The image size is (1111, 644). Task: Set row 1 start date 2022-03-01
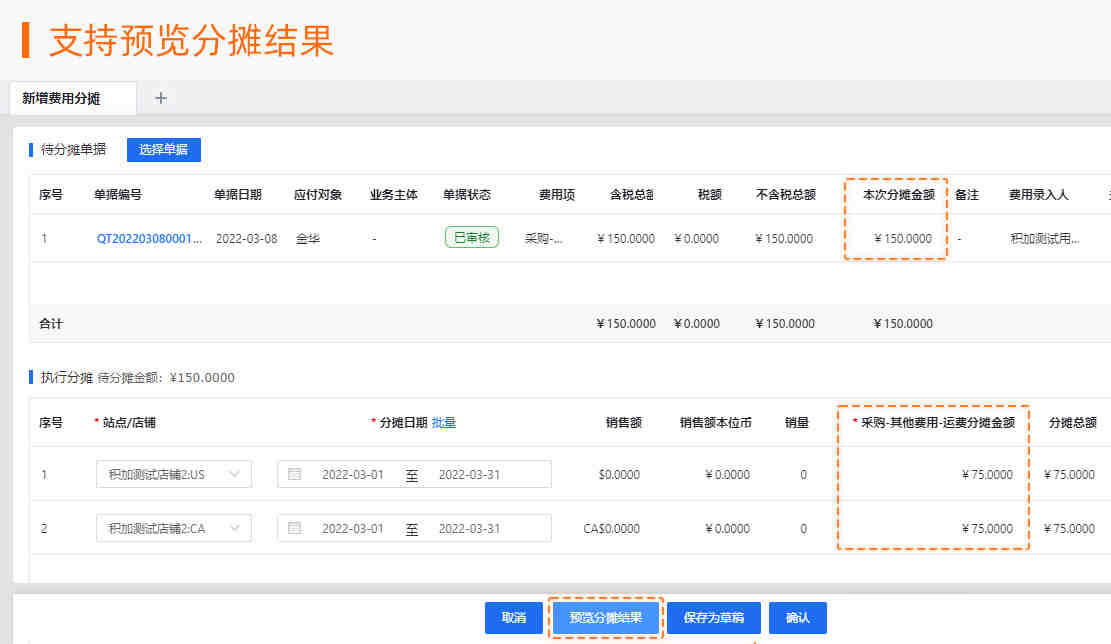click(353, 475)
